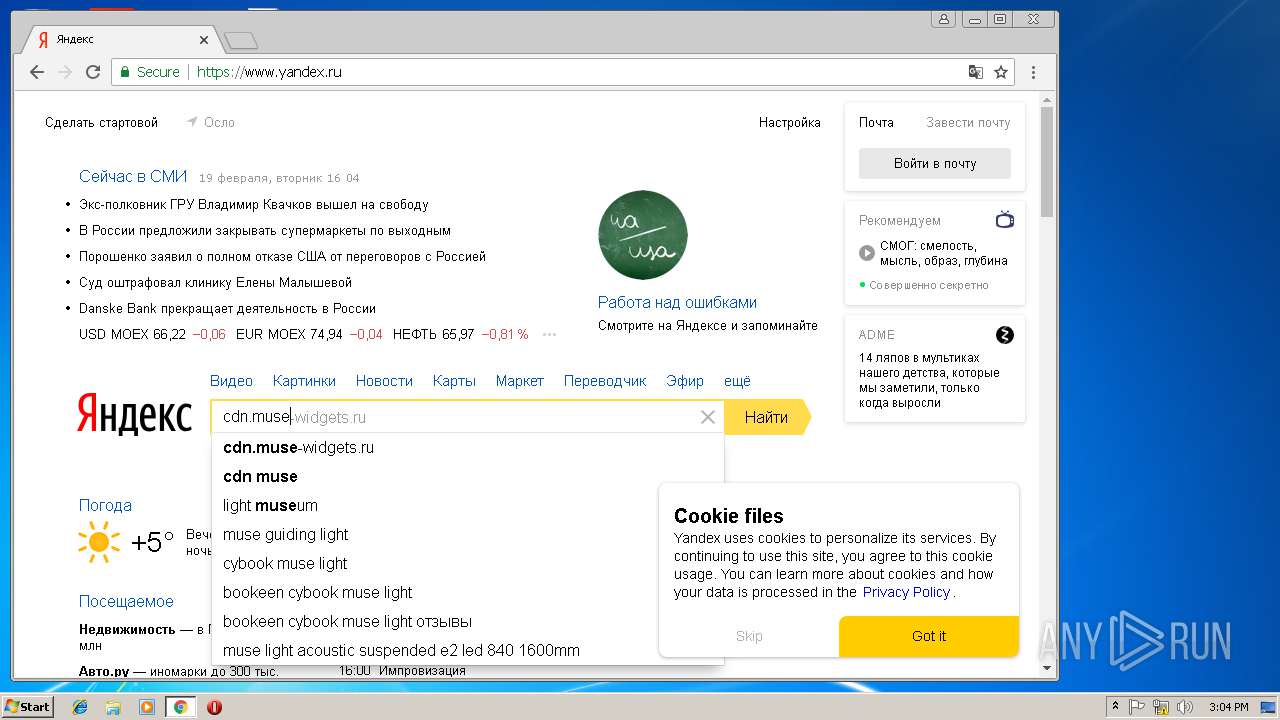Open media player from taskbar
The width and height of the screenshot is (1280, 720).
click(147, 707)
